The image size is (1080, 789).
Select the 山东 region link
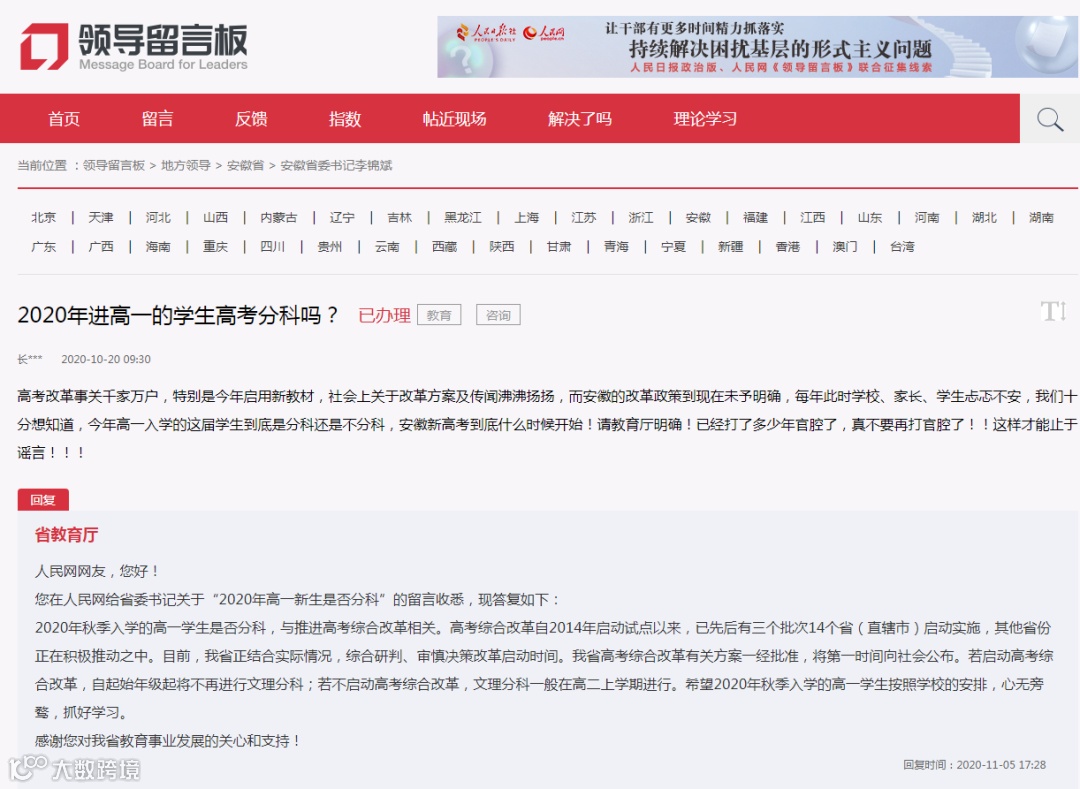point(870,218)
